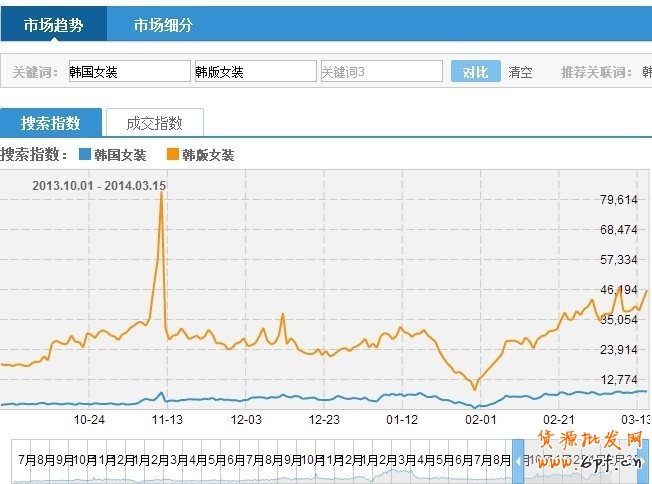Select the 成交指数 tab
This screenshot has width=652, height=484.
[154, 123]
